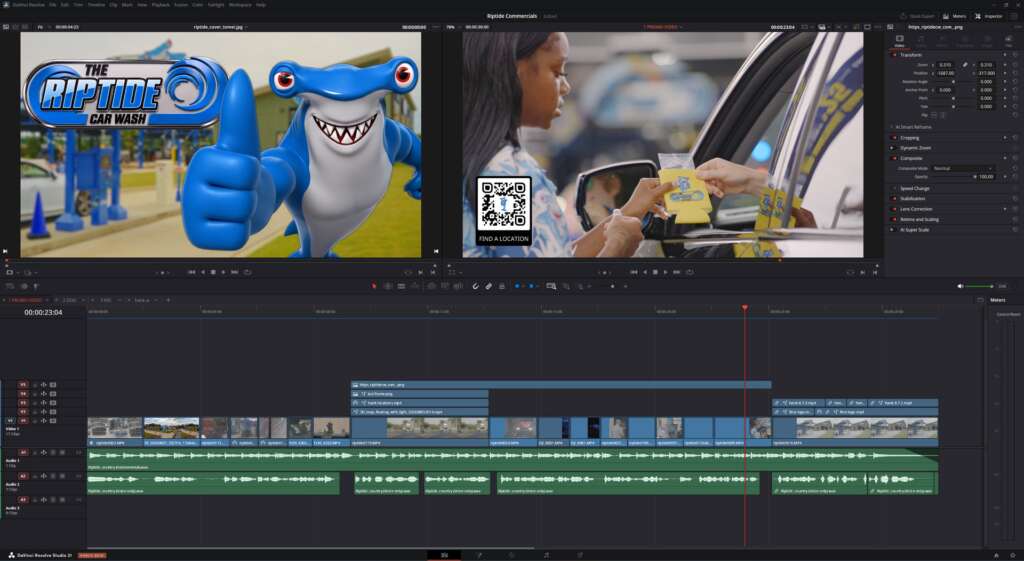Expand AI Smart Reframe section
Image resolution: width=1024 pixels, height=561 pixels.
point(893,127)
